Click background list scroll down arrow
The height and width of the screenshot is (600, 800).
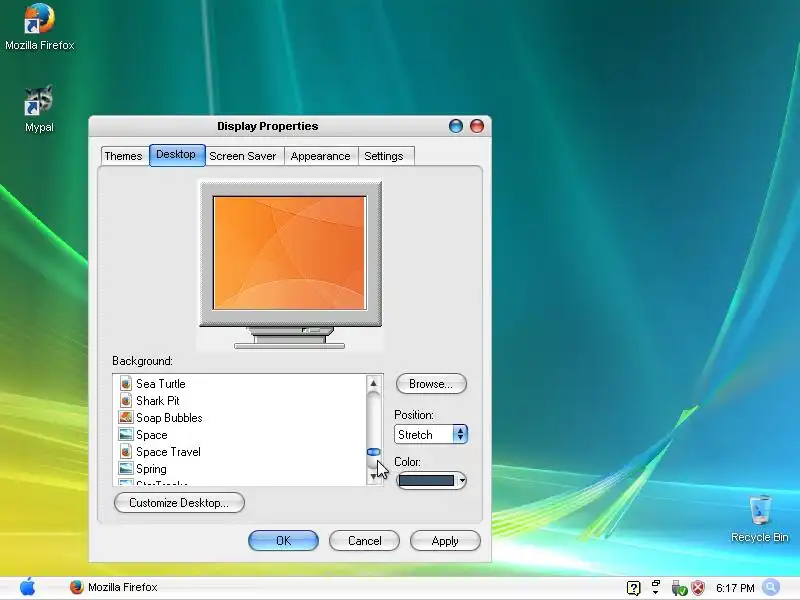click(x=373, y=477)
